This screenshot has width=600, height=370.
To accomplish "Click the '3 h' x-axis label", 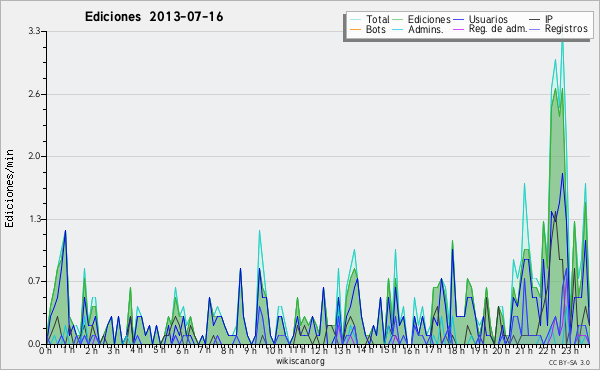I will pyautogui.click(x=114, y=350).
